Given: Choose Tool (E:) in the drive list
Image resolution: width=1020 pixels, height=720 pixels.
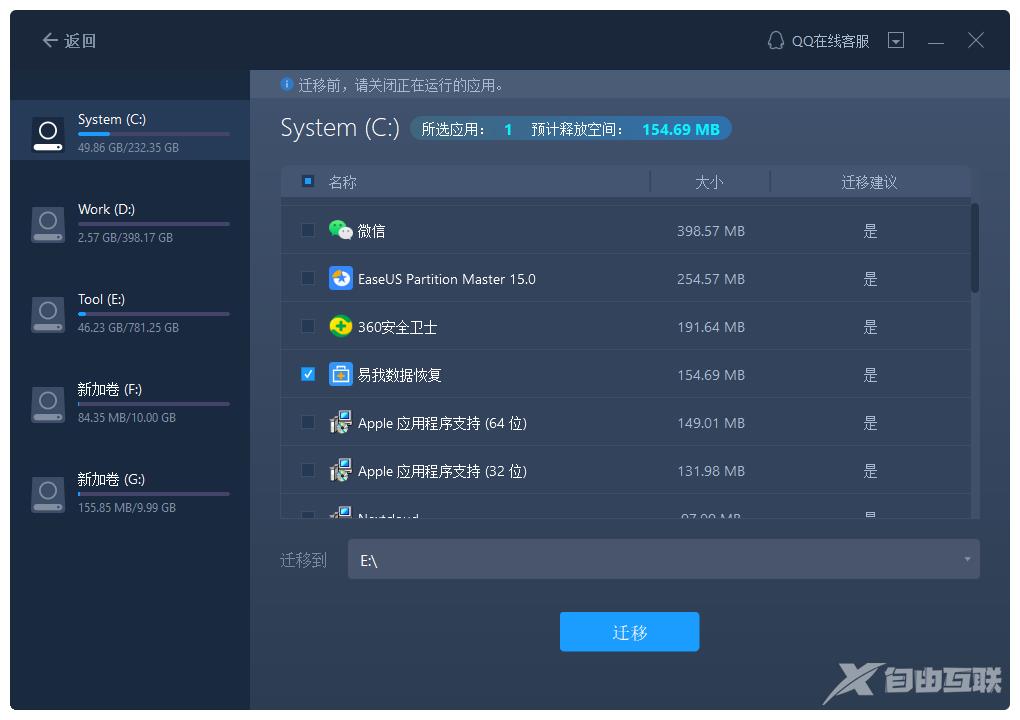Looking at the screenshot, I should 130,313.
